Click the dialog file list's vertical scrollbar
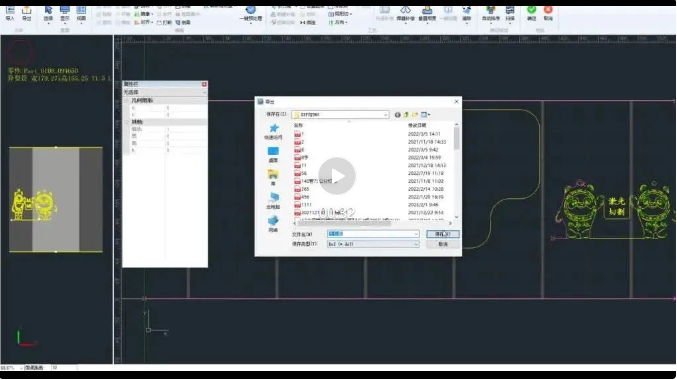 coord(456,171)
